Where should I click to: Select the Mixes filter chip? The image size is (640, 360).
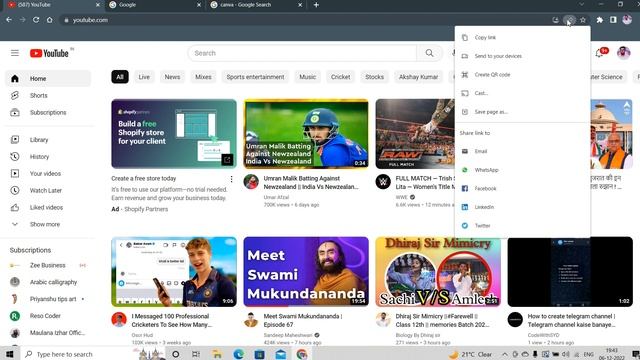tap(203, 77)
